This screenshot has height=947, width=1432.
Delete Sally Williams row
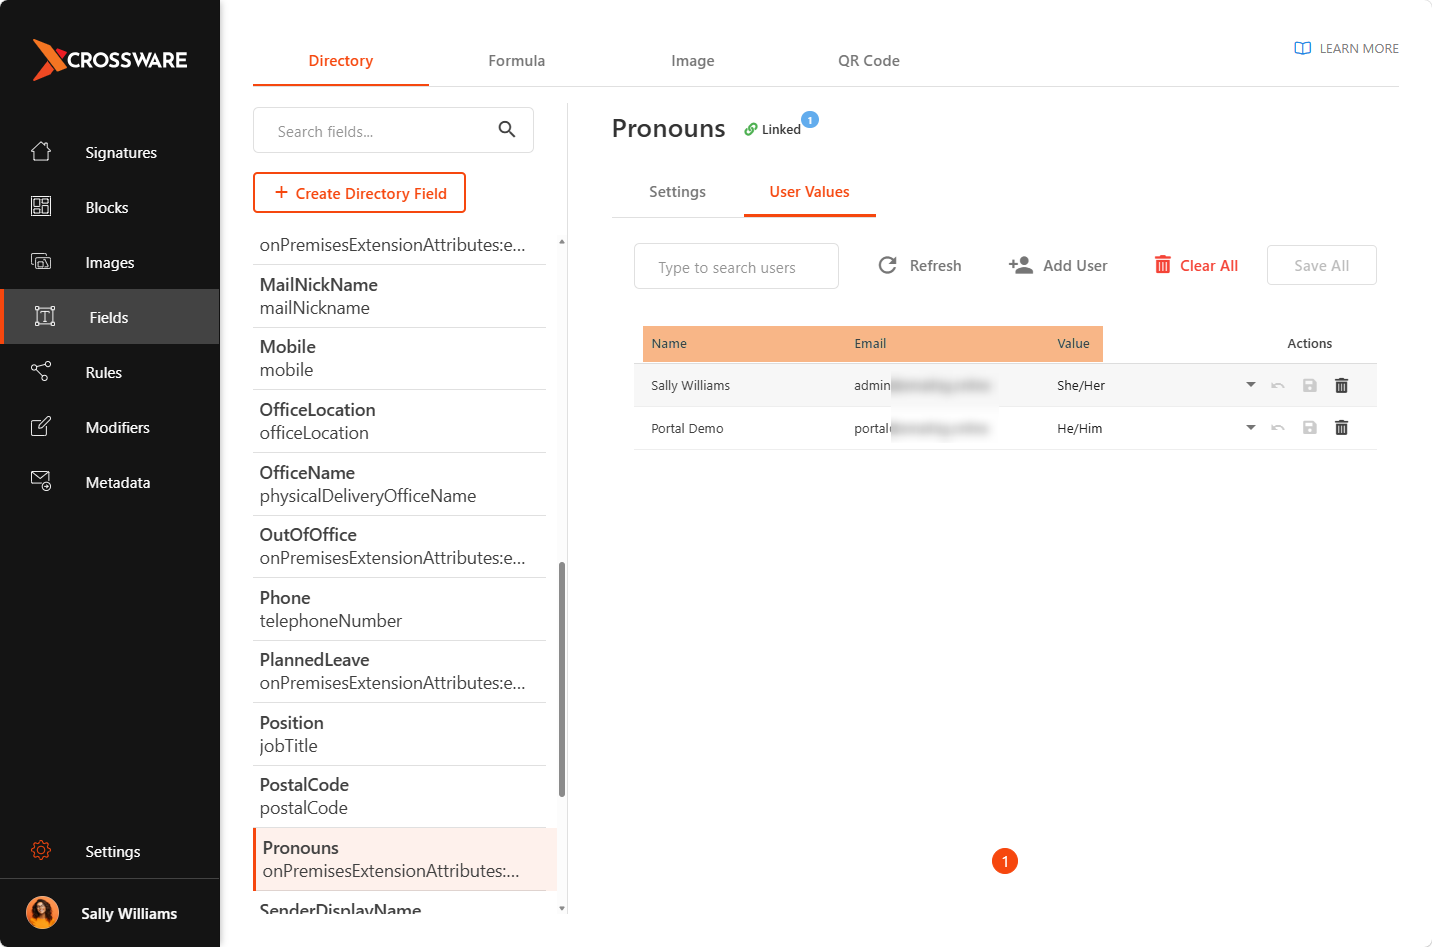pos(1342,385)
